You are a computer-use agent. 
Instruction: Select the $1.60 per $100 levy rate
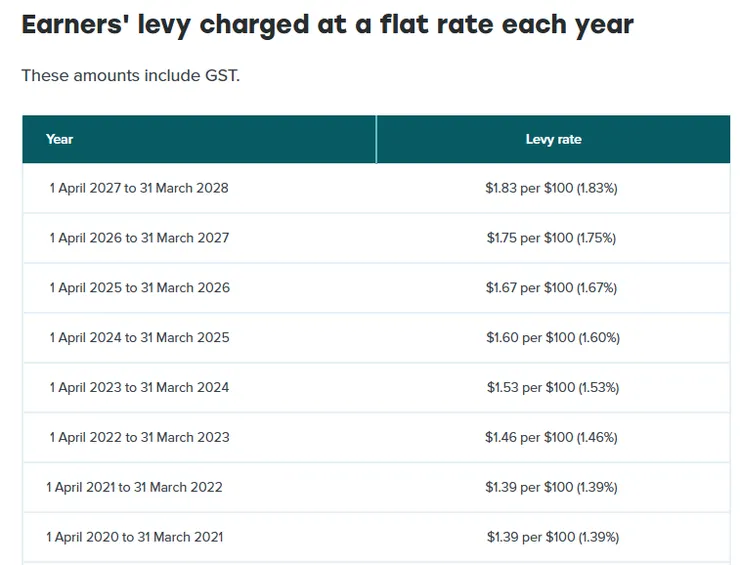tap(553, 338)
